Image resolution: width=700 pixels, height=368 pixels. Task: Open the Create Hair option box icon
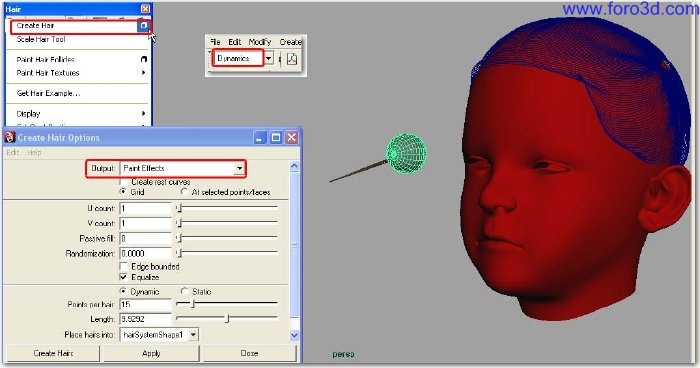point(143,26)
